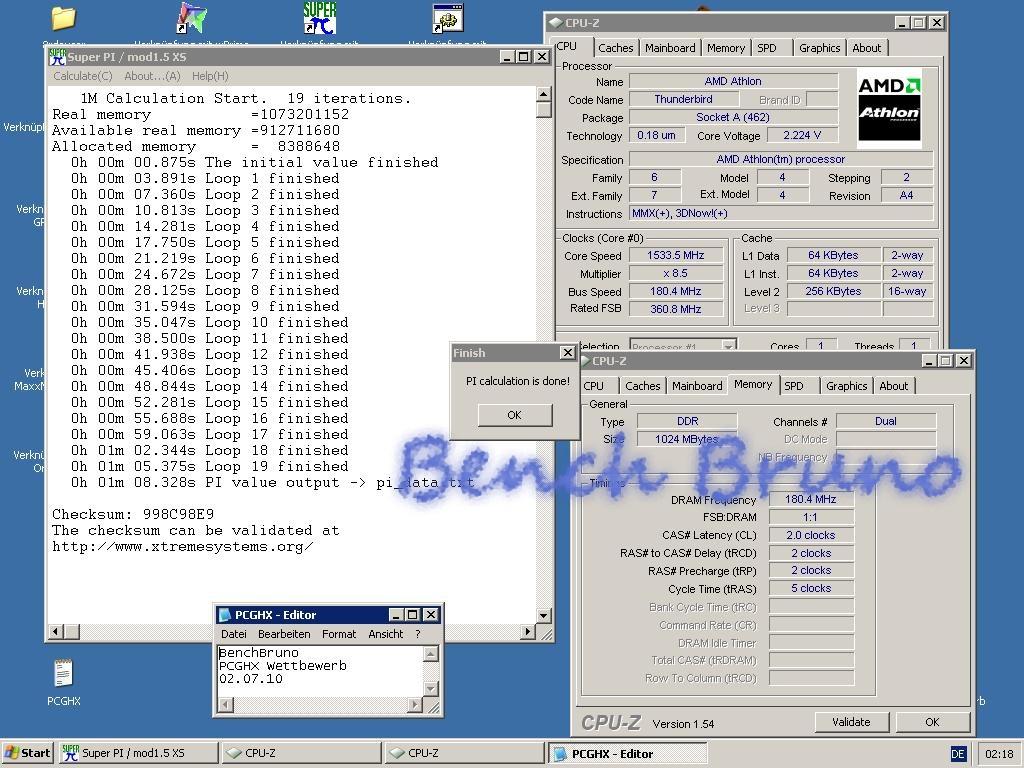Click the back CPU-Z window title icon
The height and width of the screenshot is (768, 1024).
[556, 23]
